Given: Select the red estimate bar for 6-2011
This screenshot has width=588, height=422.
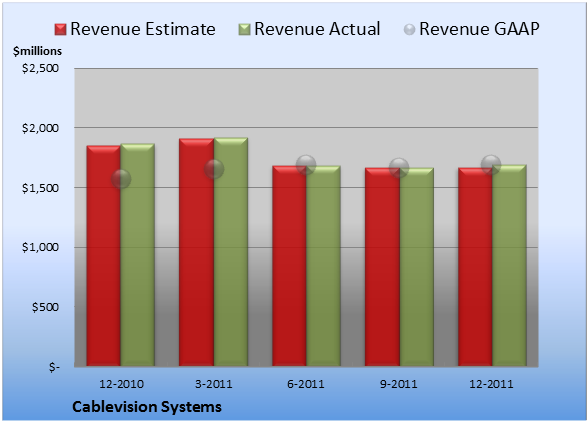Looking at the screenshot, I should [289, 266].
